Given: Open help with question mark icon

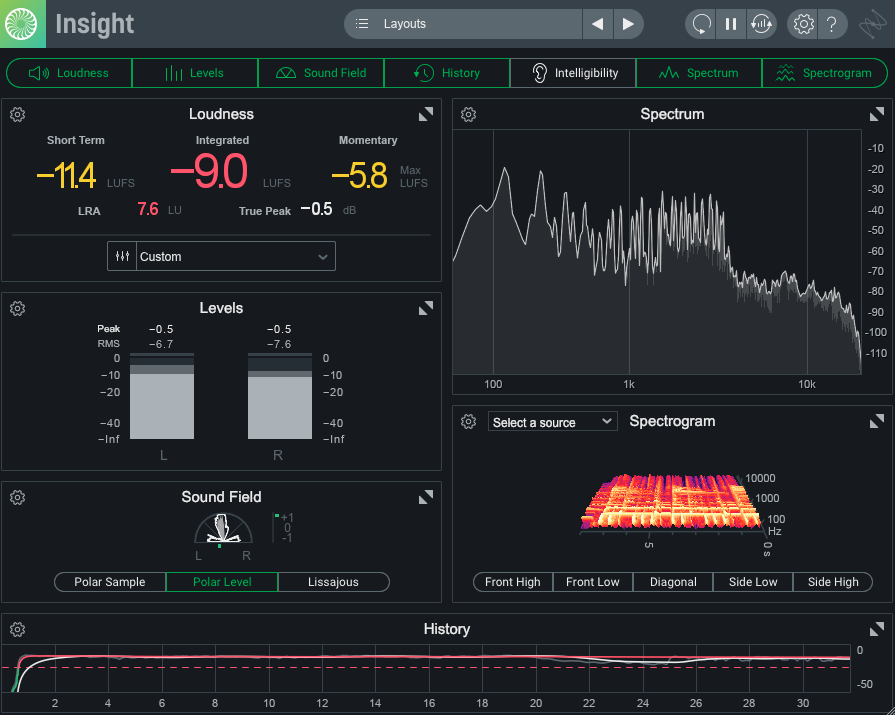Looking at the screenshot, I should pyautogui.click(x=832, y=24).
